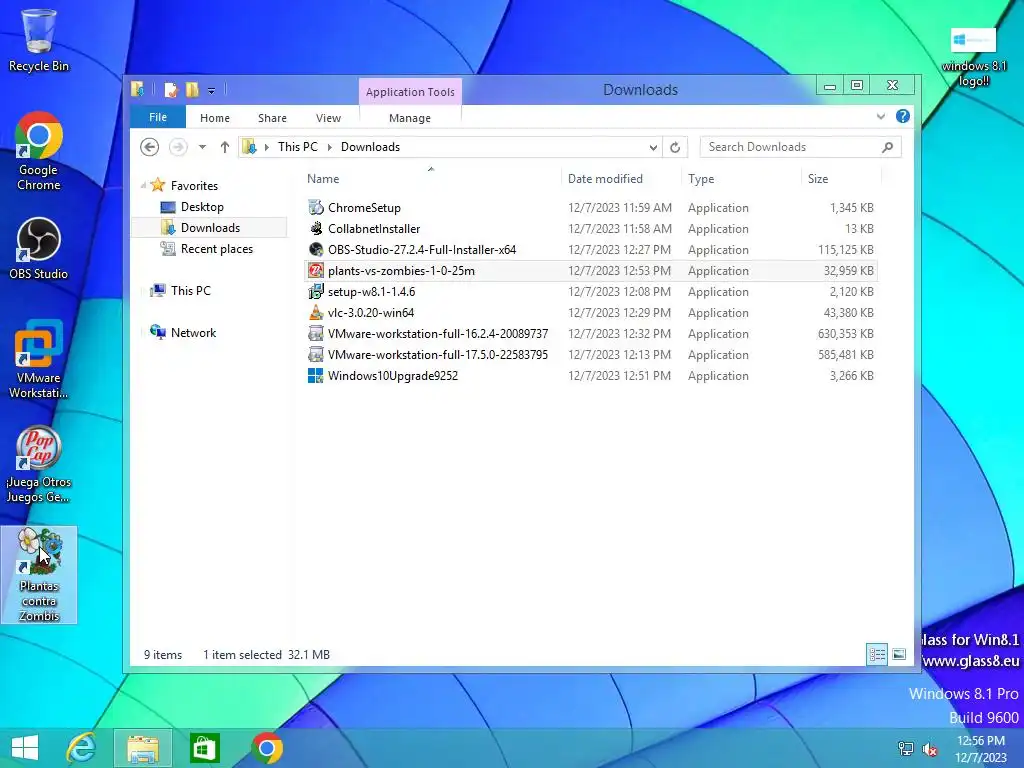Select Network in the navigation pane

coord(193,332)
